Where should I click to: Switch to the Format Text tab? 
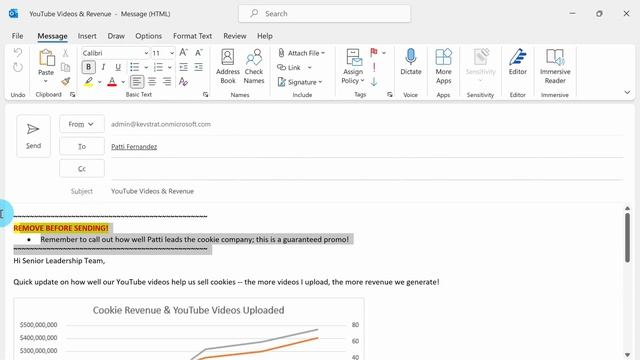(192, 36)
